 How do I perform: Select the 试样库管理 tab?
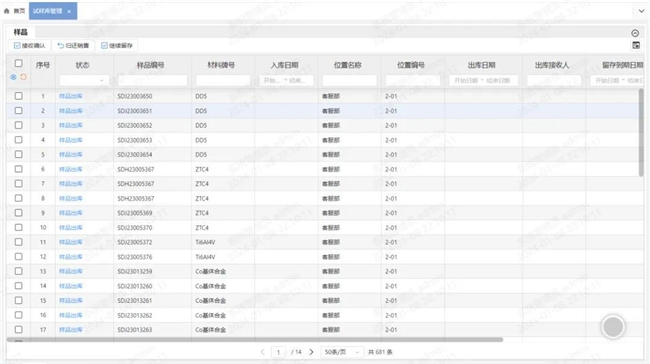[x=48, y=11]
